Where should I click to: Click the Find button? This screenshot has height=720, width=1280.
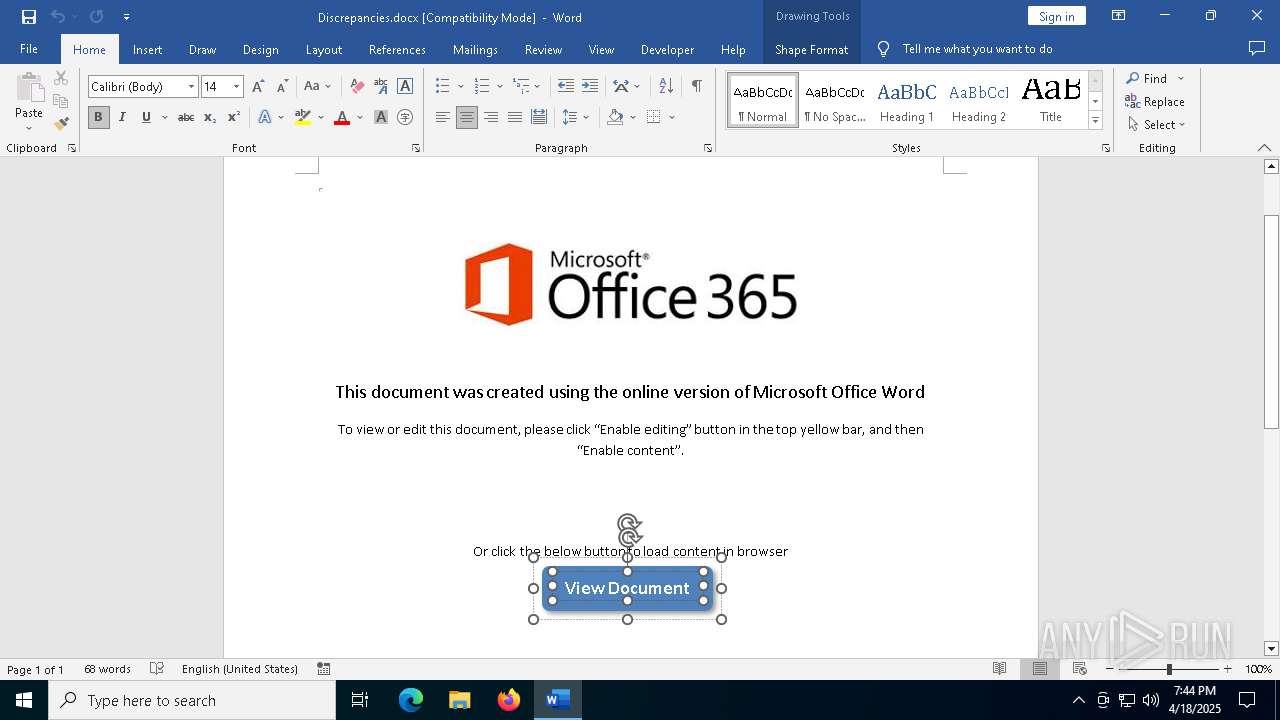[1147, 78]
